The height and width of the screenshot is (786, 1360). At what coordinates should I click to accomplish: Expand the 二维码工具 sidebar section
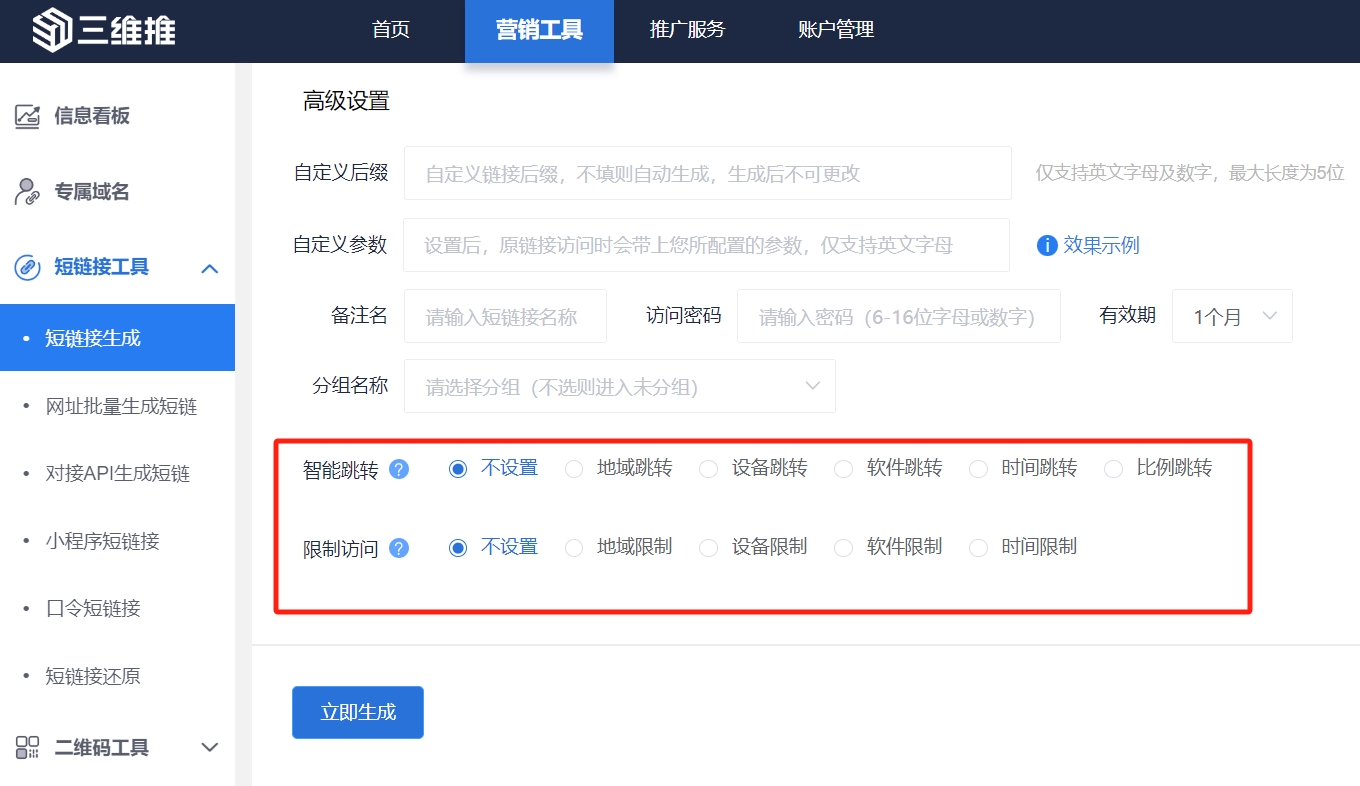(210, 748)
